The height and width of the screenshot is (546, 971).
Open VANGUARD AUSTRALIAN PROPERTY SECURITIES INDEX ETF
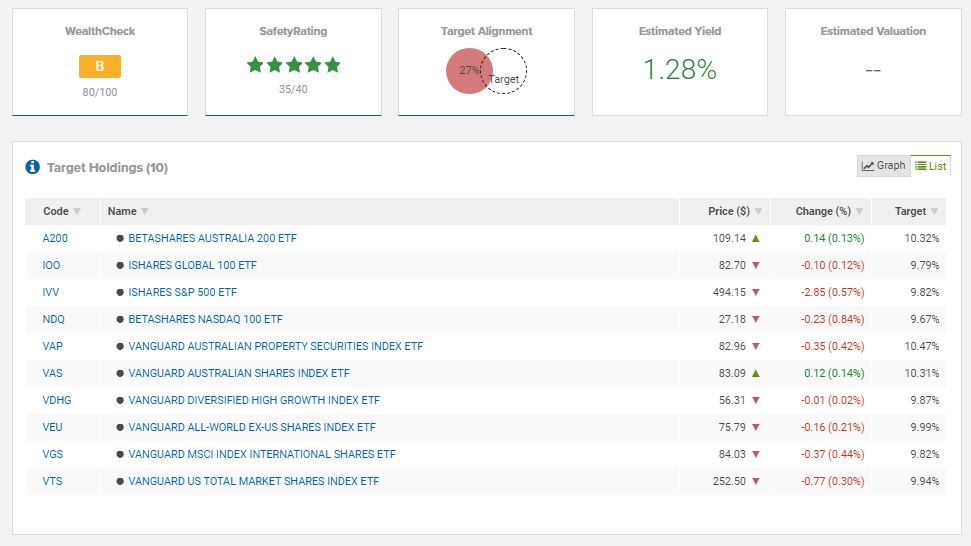(276, 346)
